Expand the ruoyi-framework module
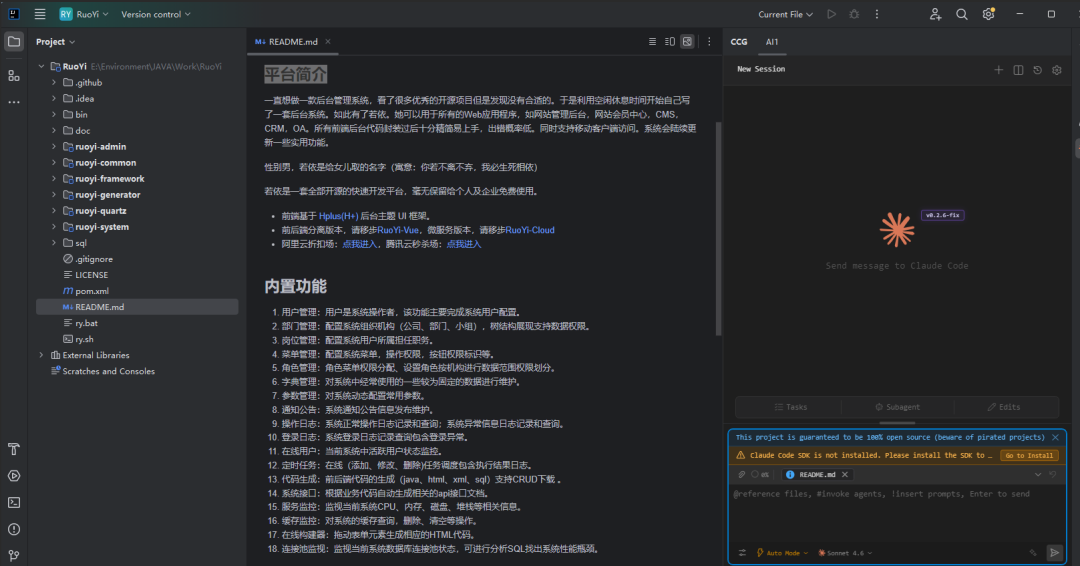This screenshot has width=1080, height=566. coord(54,178)
